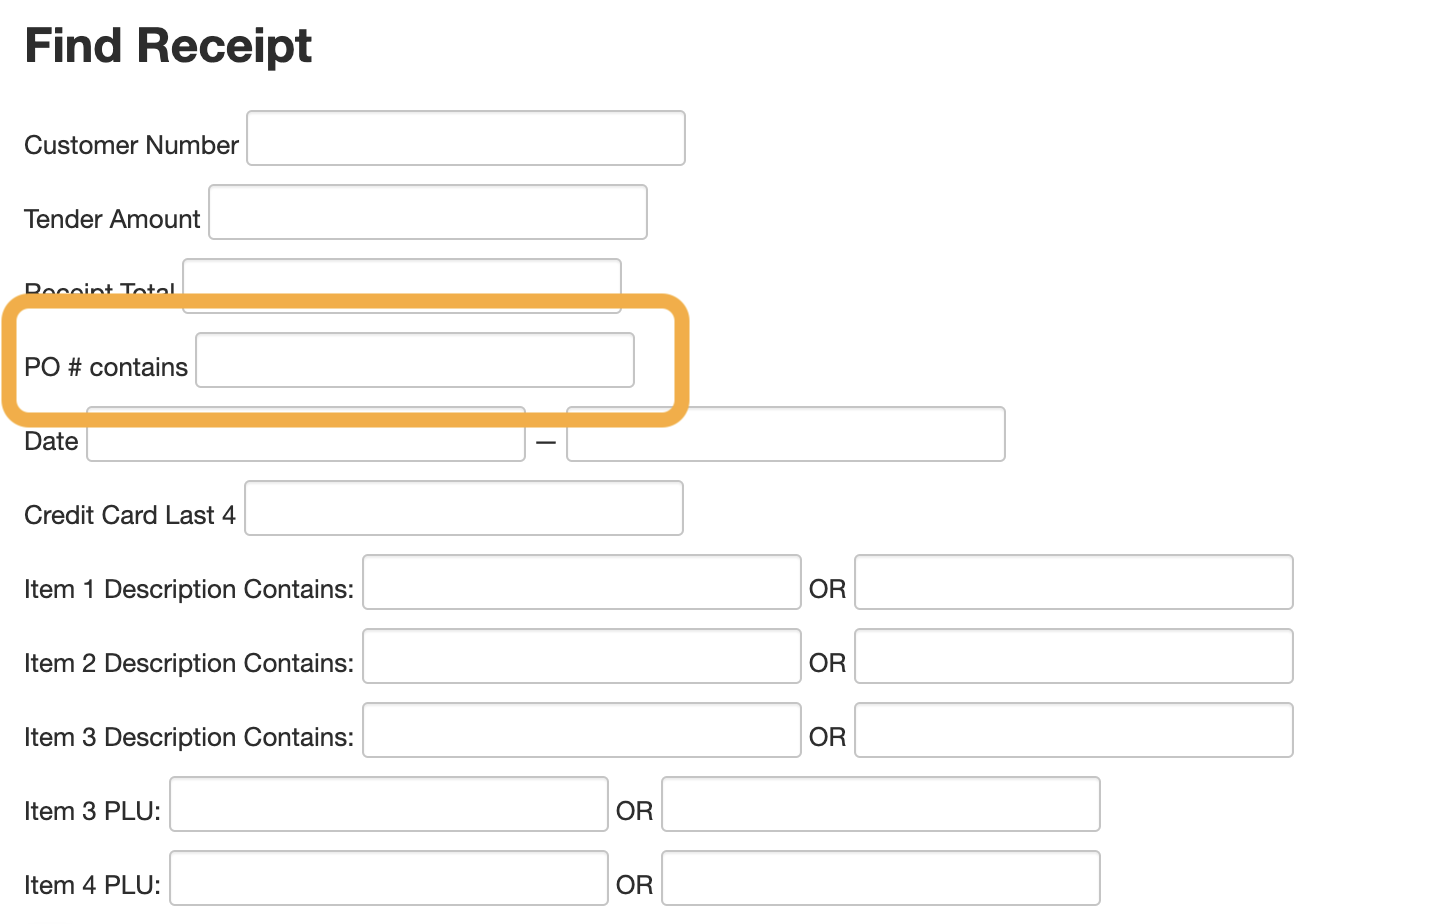Click the Find Receipt heading
Image resolution: width=1434 pixels, height=924 pixels.
tap(168, 46)
